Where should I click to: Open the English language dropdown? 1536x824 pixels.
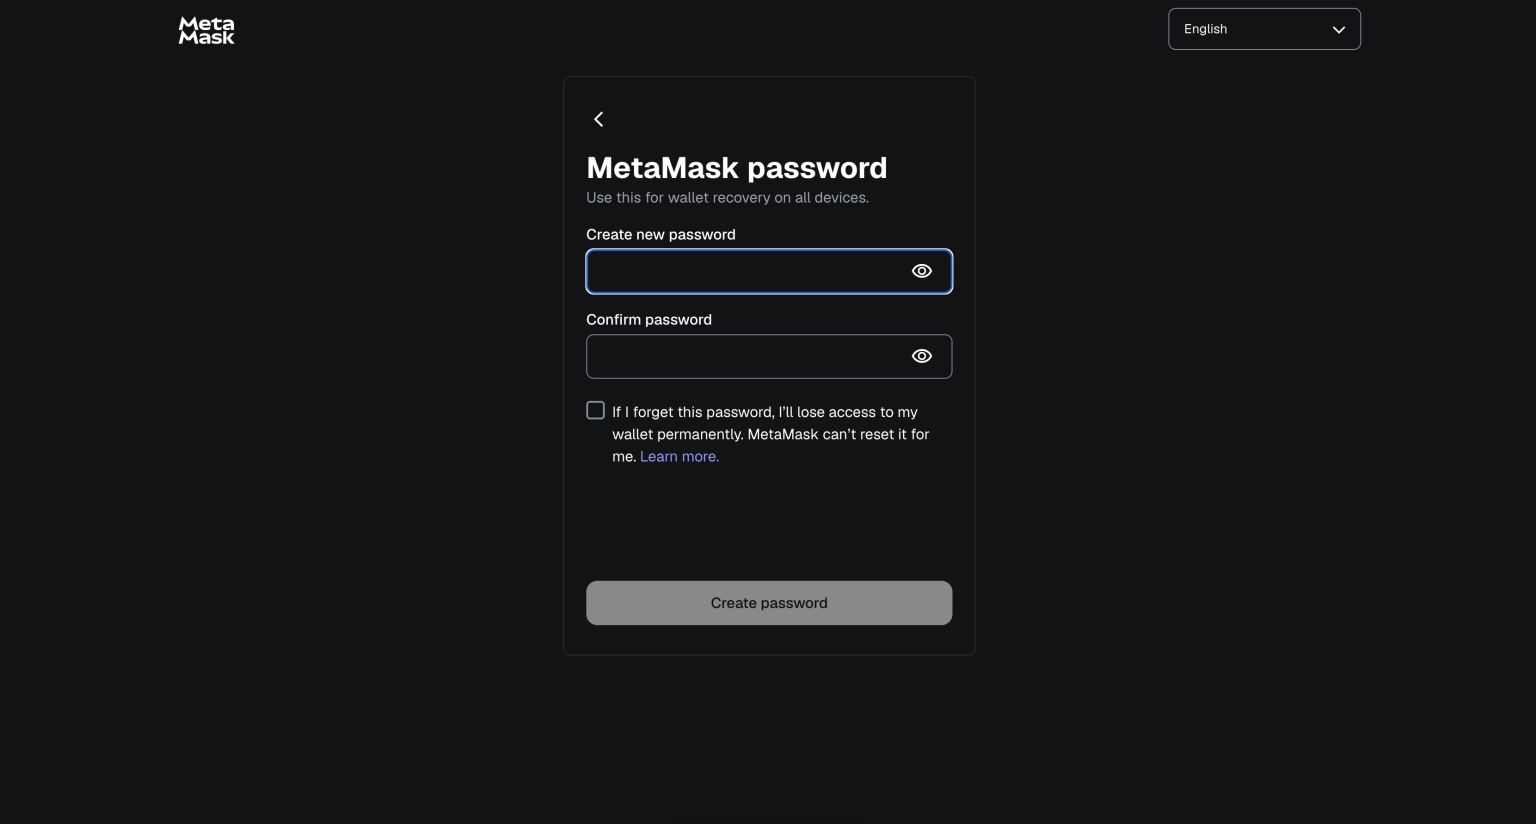1264,29
